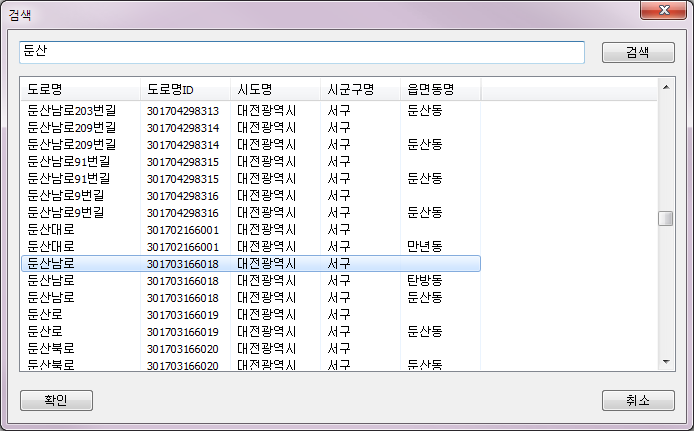694x431 pixels.
Task: Click the scrollbar down arrow in the list
Action: 665,361
